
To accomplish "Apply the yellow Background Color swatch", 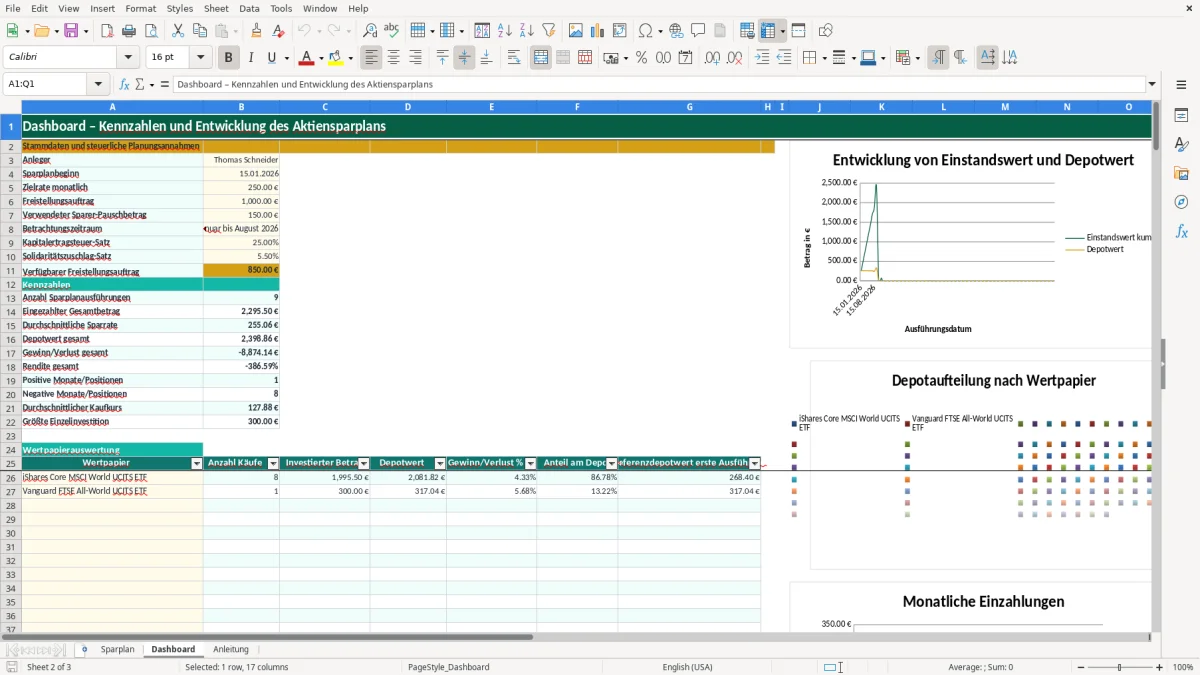I will click(x=335, y=58).
